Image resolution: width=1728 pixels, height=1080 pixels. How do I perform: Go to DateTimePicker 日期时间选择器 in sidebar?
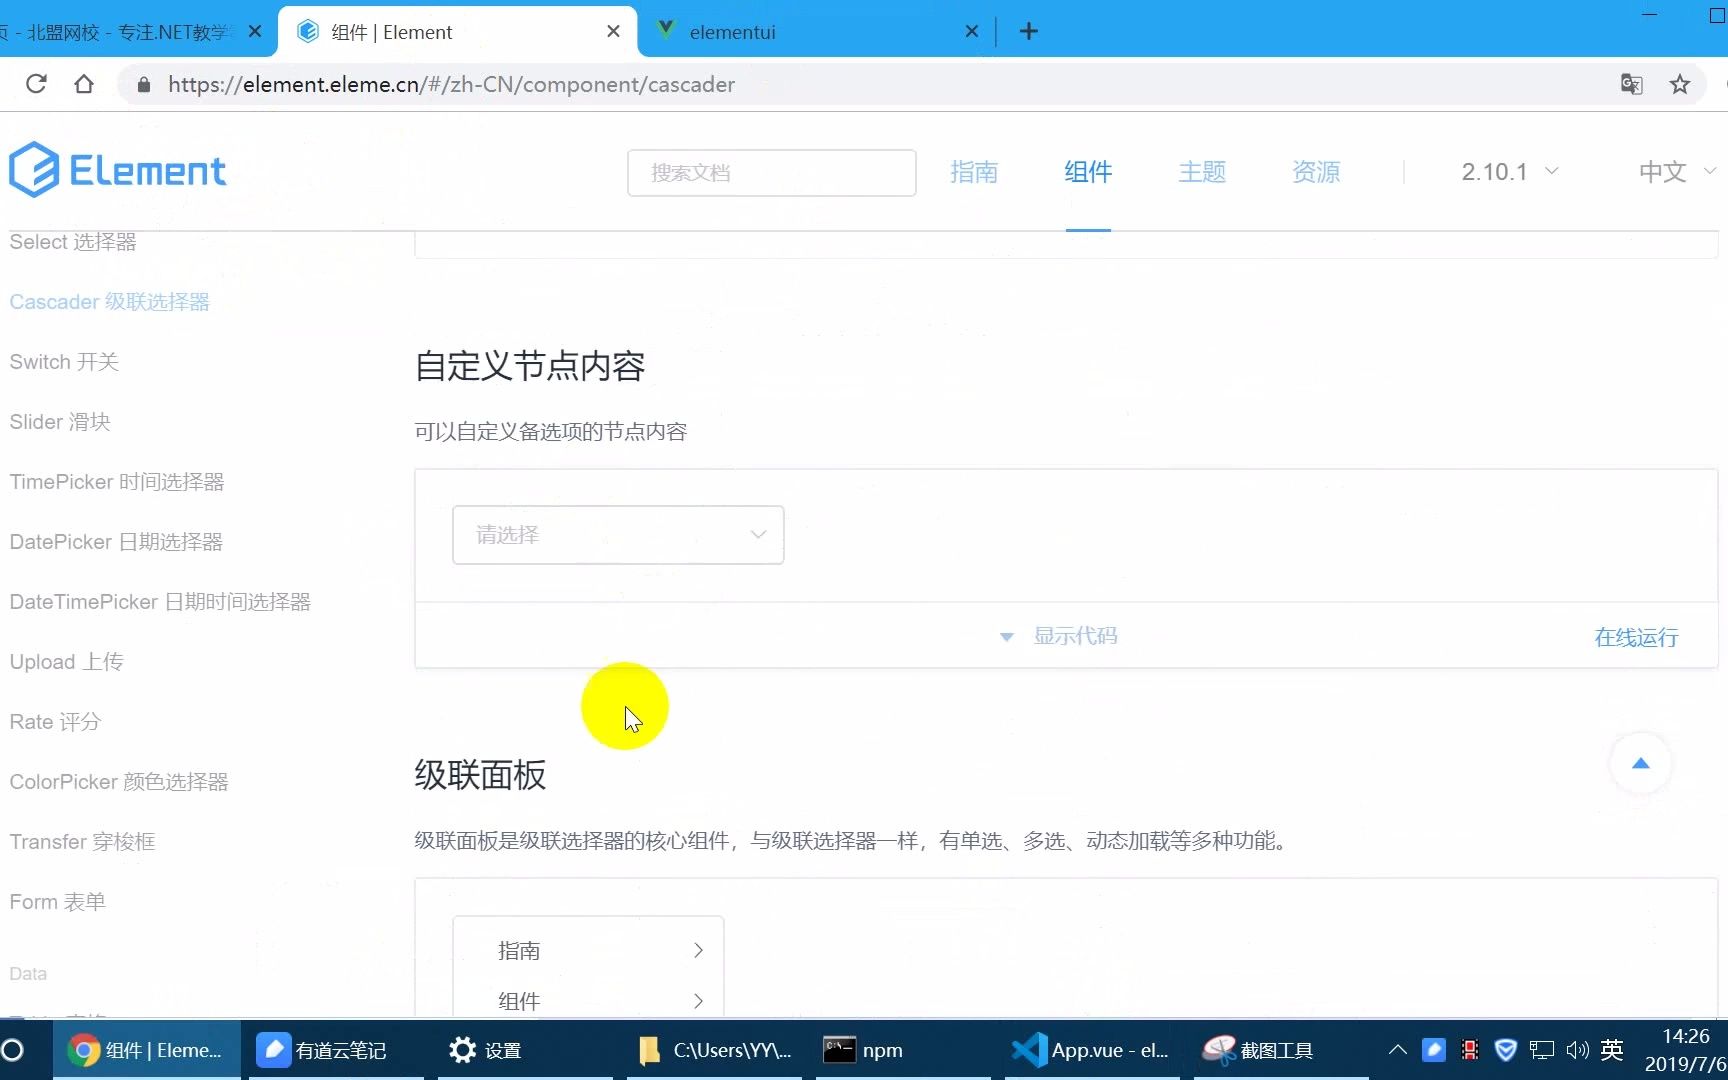tap(160, 602)
